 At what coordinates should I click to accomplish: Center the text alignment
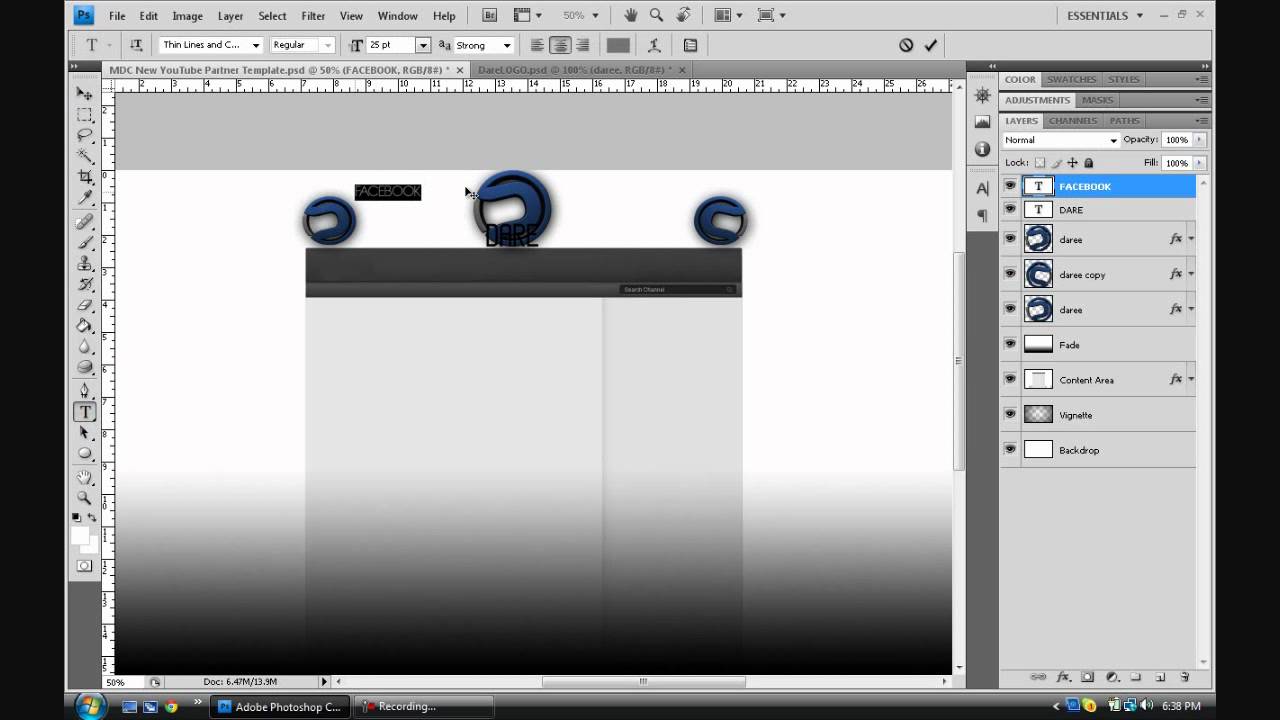(x=561, y=45)
